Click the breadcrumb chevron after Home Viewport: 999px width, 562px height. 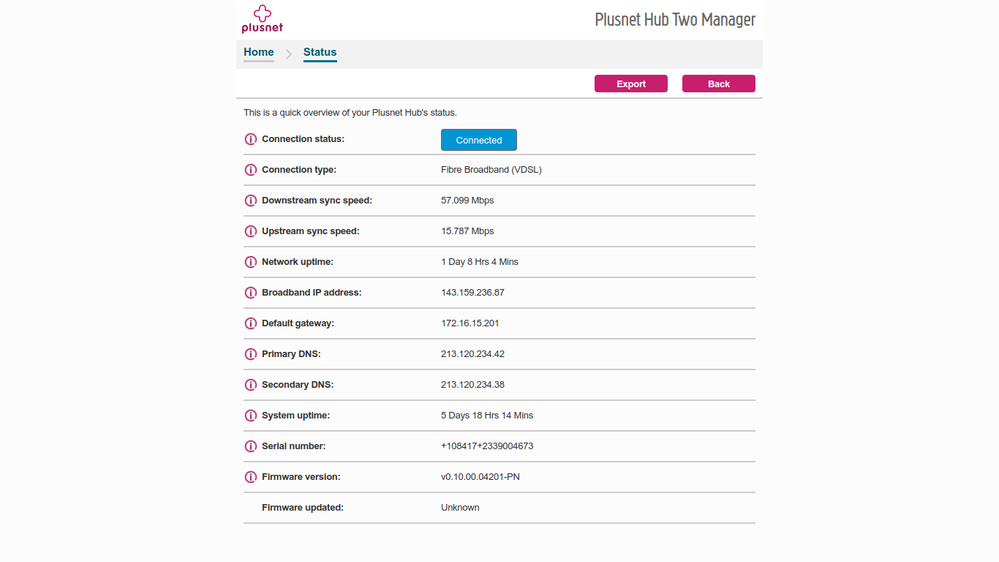[x=289, y=54]
